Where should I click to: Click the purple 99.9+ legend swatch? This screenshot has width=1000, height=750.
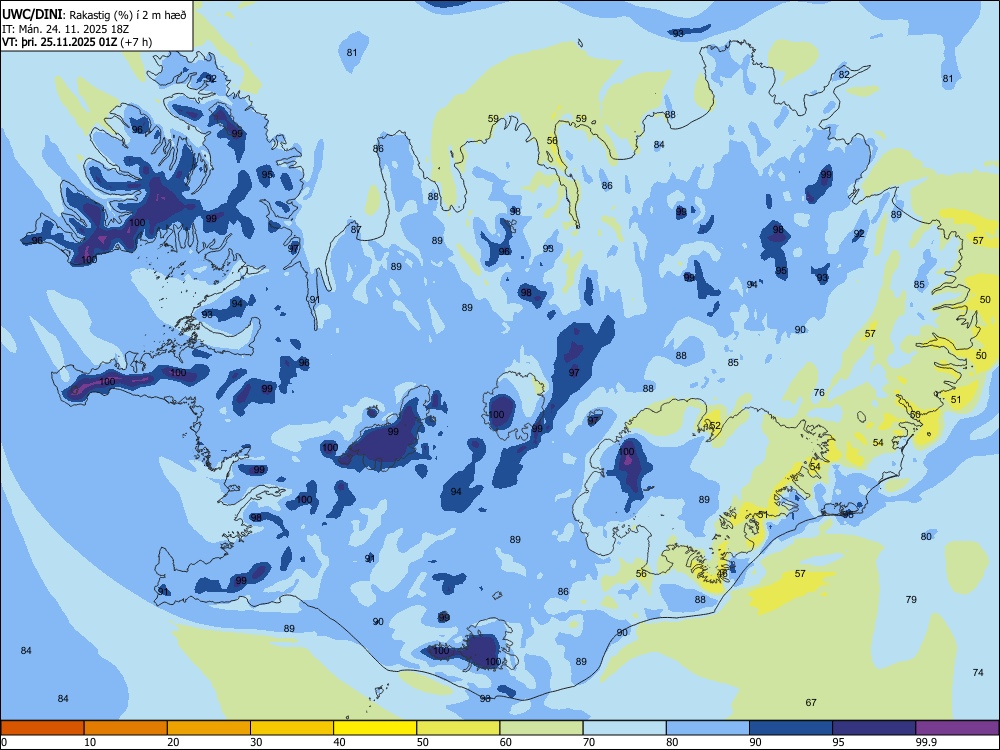tap(957, 728)
